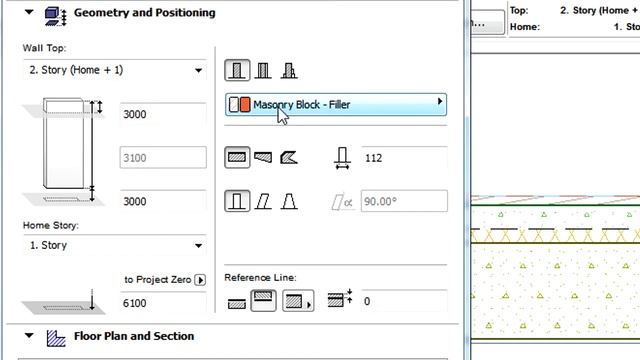The height and width of the screenshot is (360, 640).
Task: Click the slant angle field 90.00°
Action: click(404, 201)
